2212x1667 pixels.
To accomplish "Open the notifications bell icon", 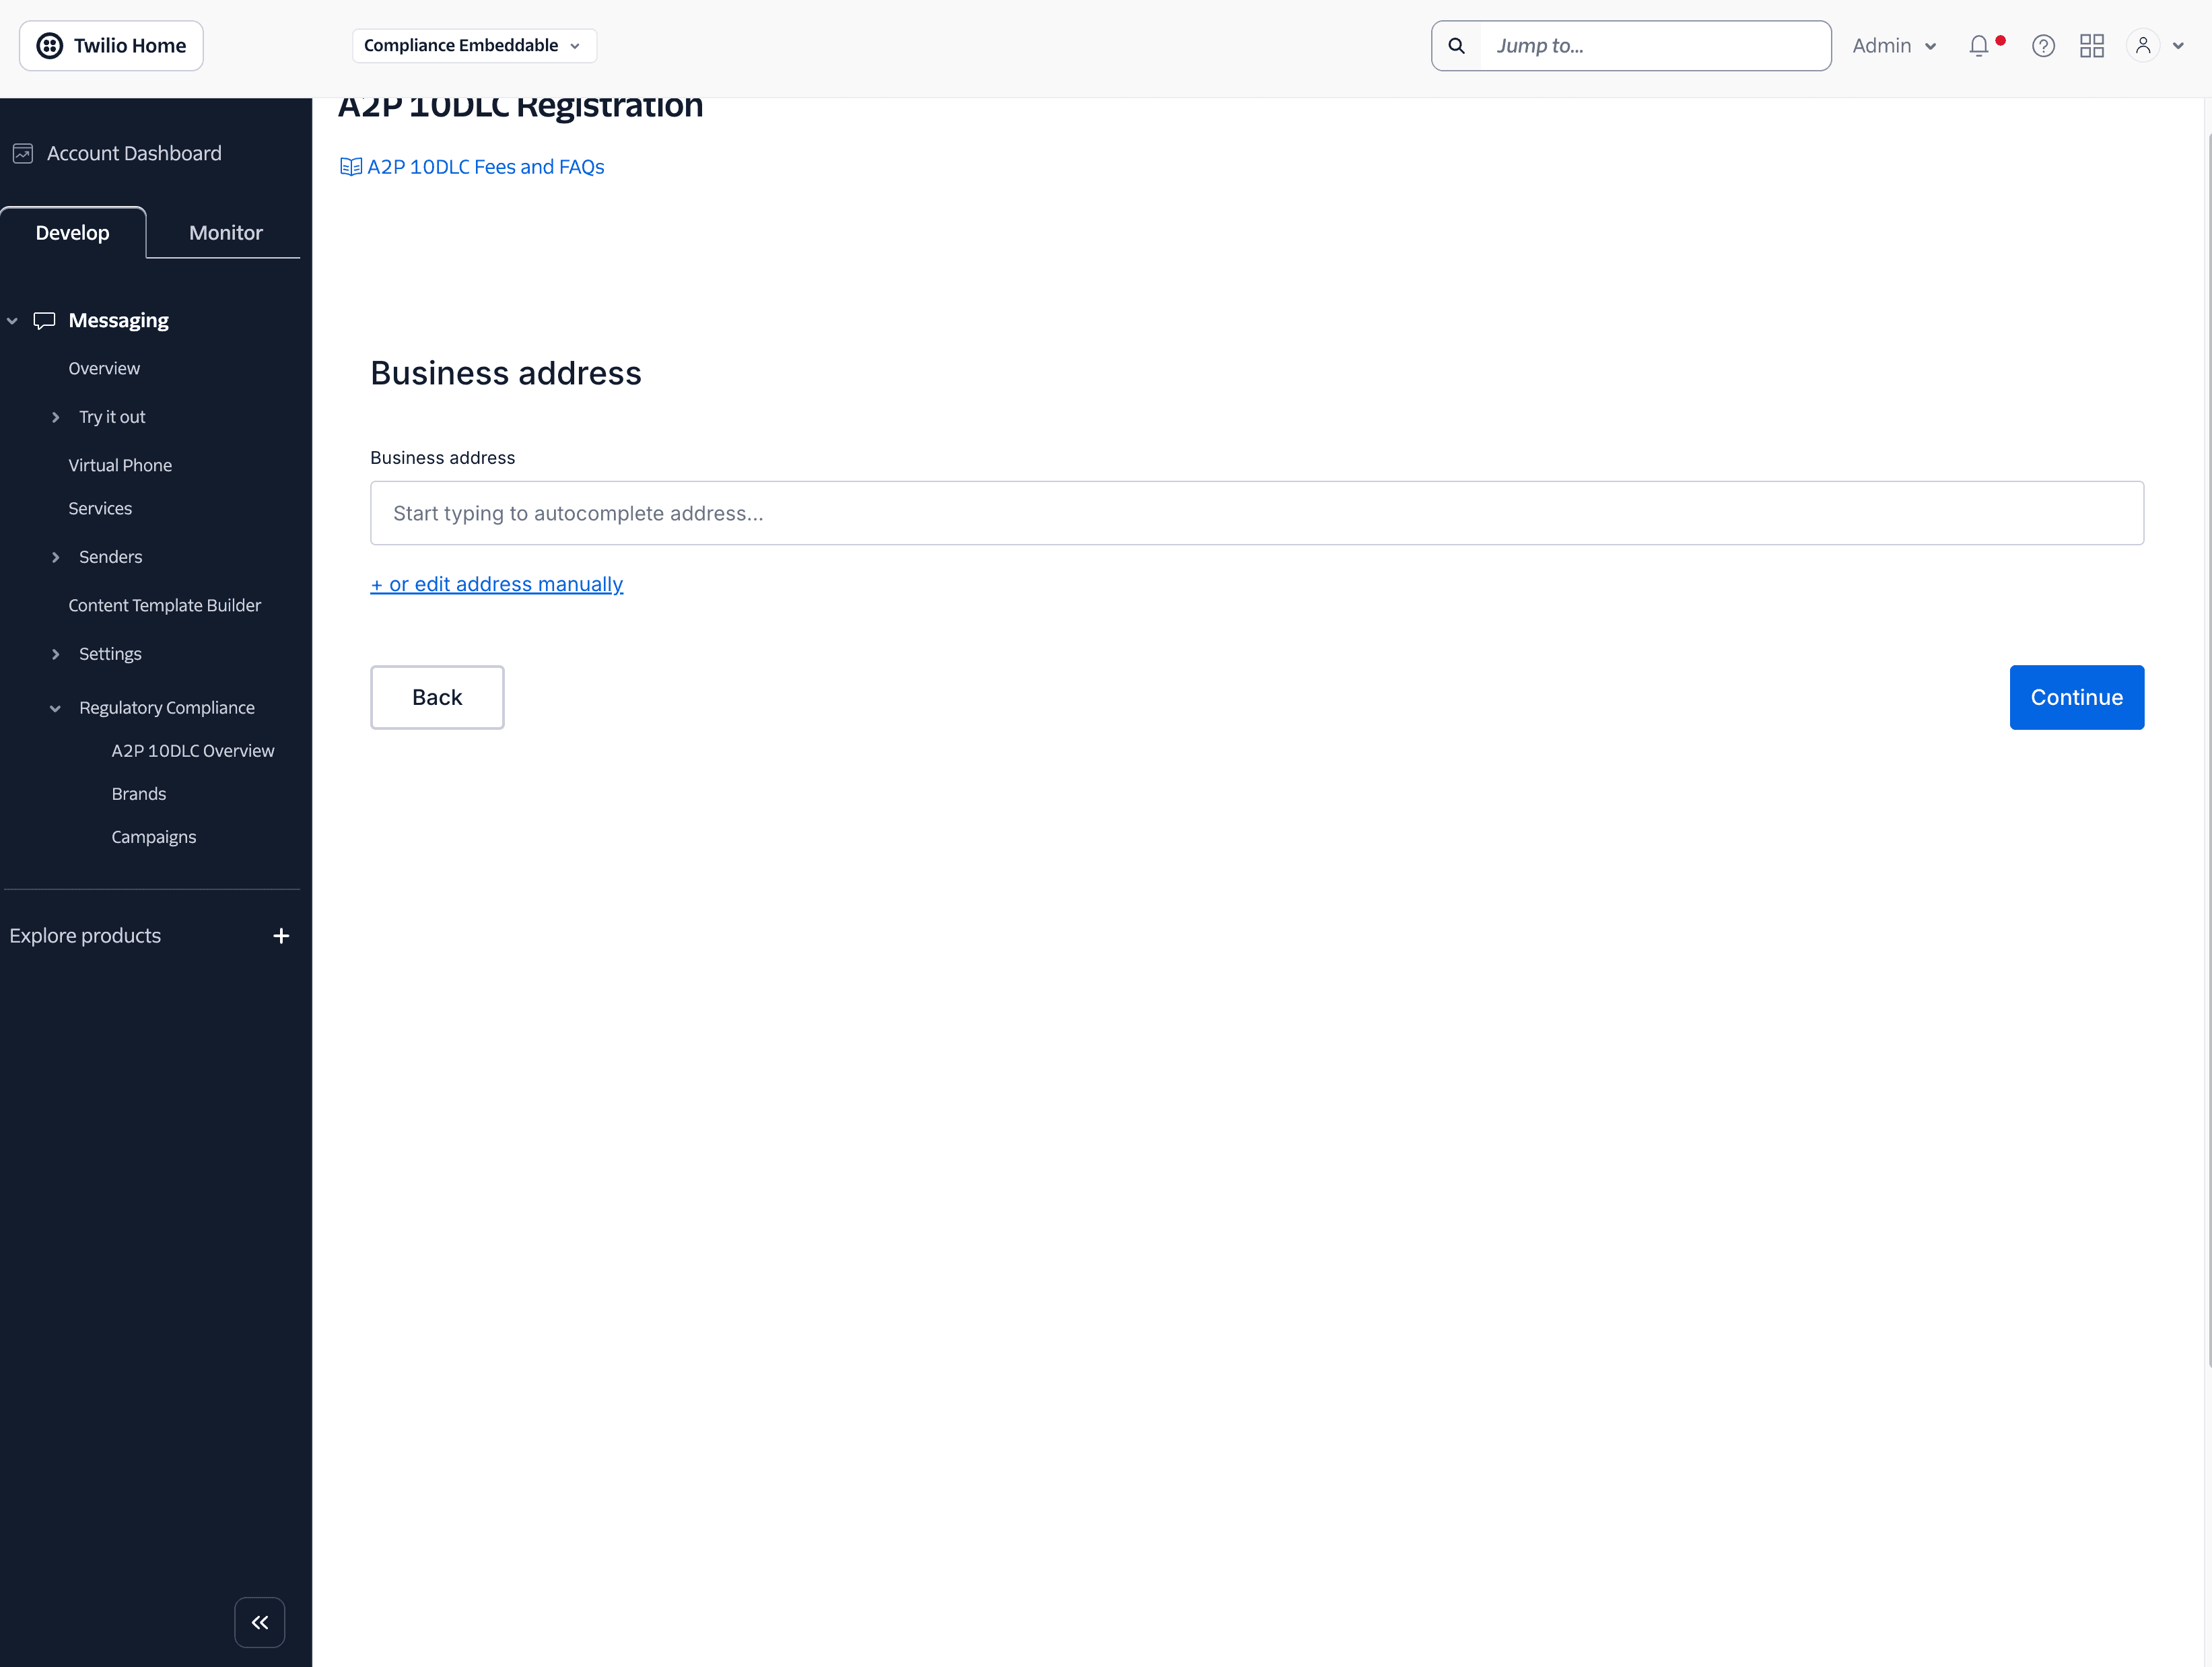I will coord(1980,45).
